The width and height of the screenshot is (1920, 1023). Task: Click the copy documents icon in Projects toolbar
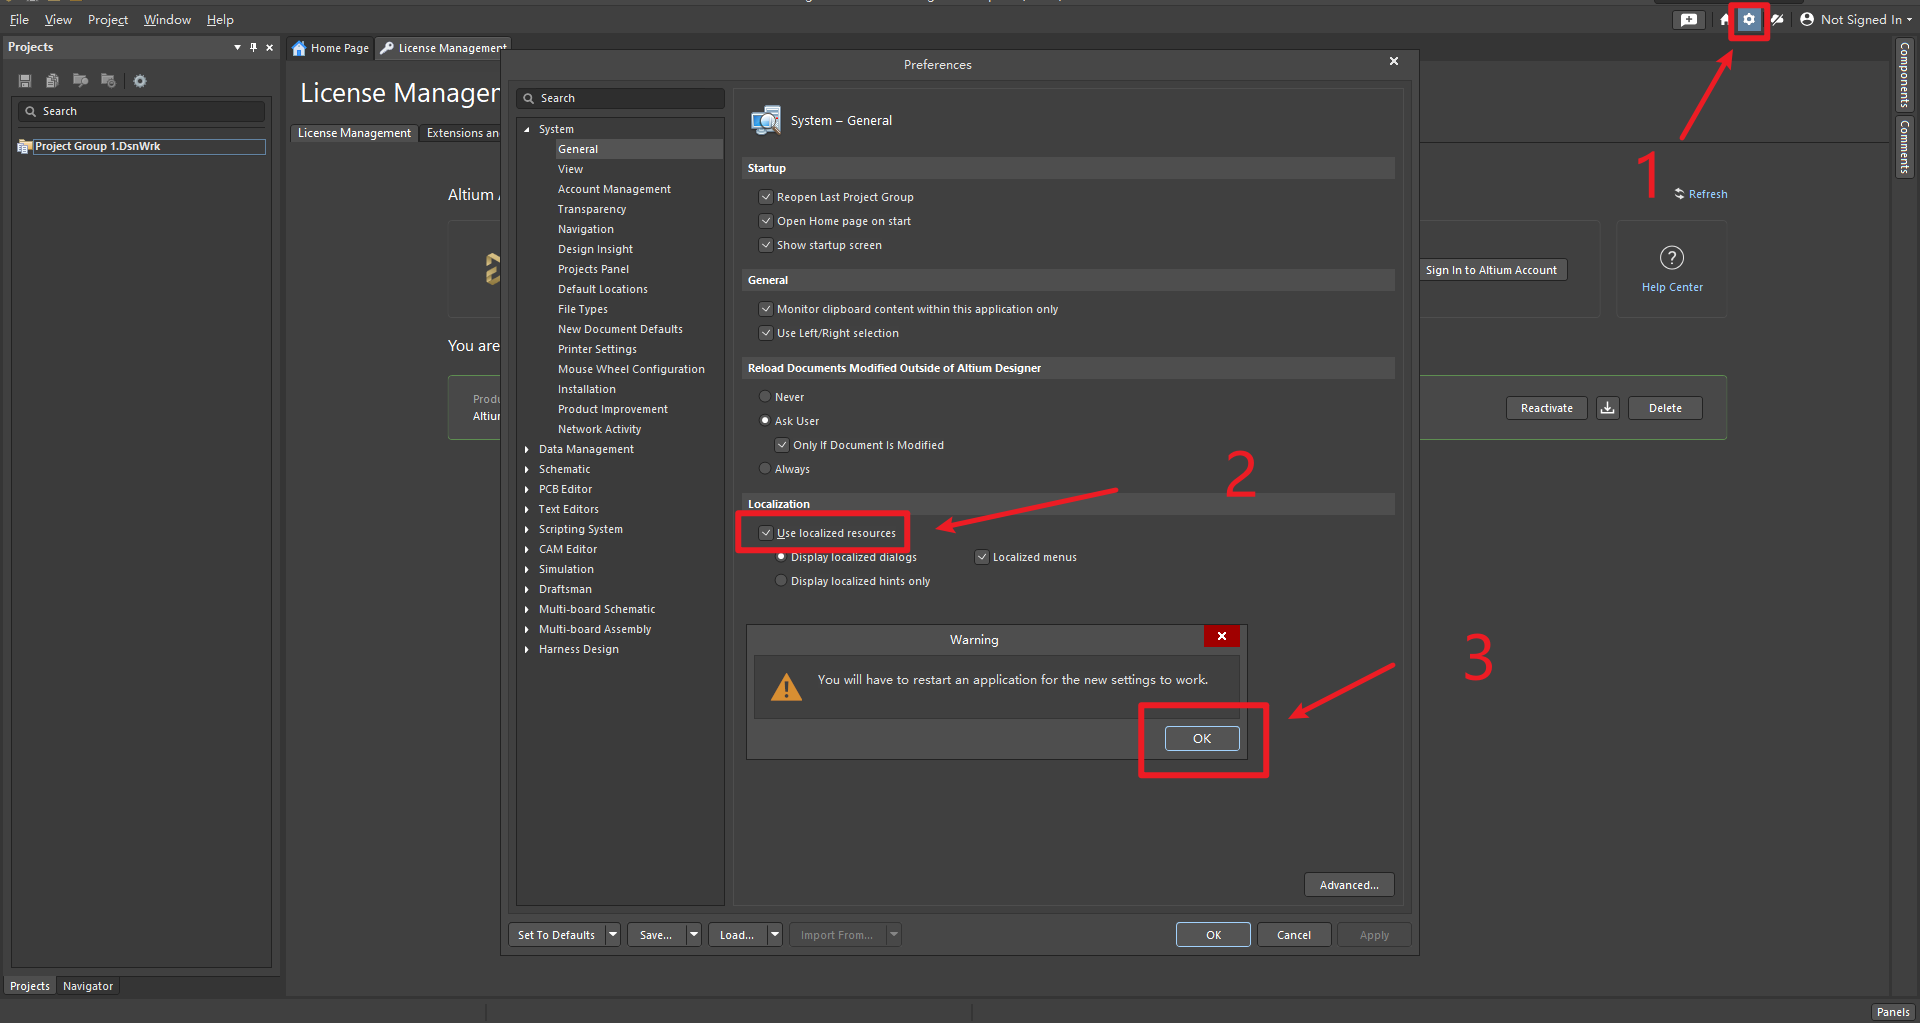(x=52, y=81)
